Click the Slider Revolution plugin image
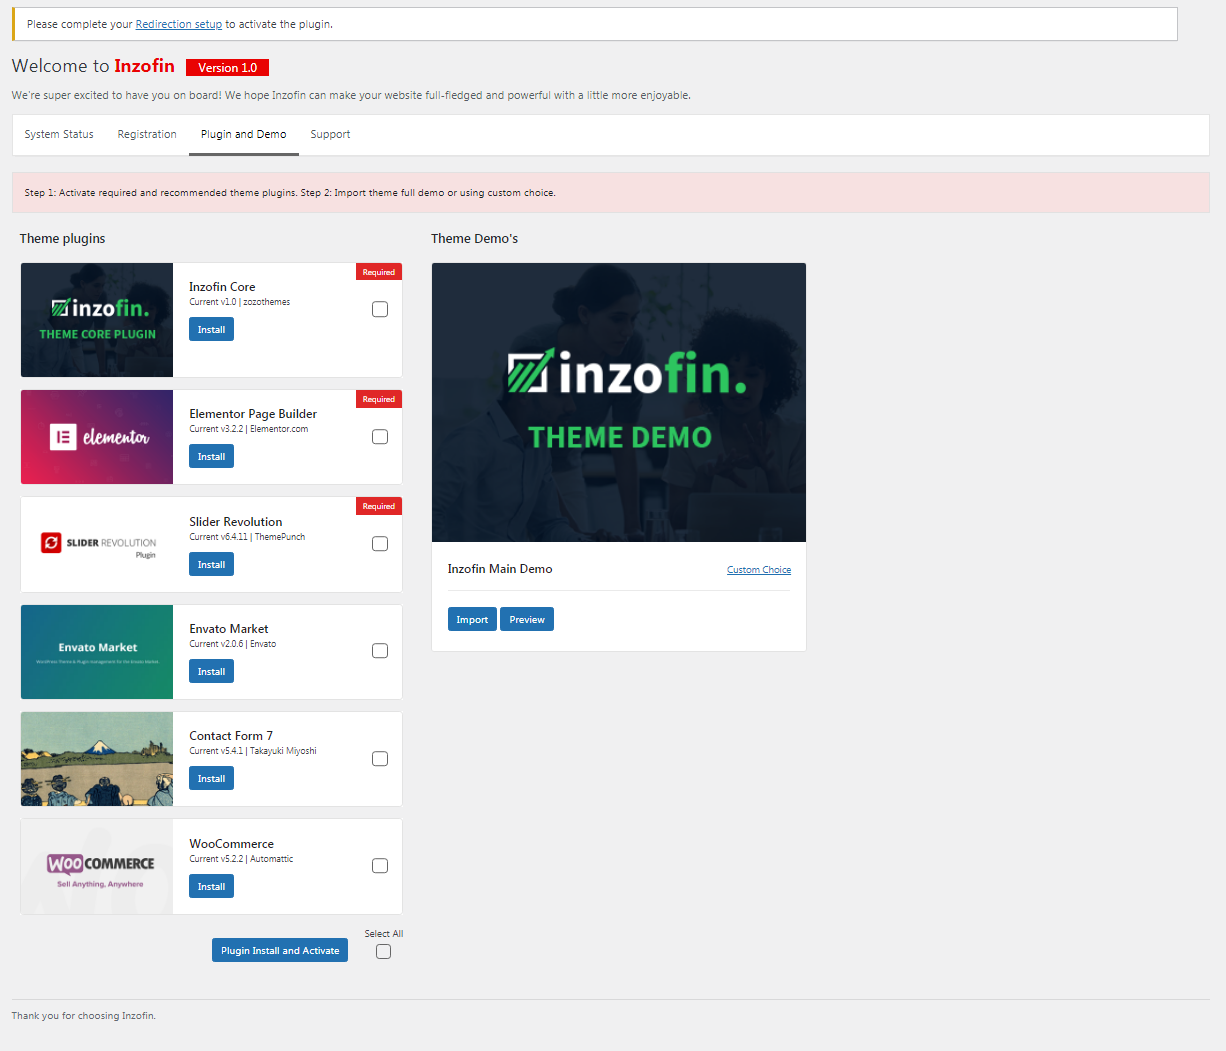This screenshot has width=1226, height=1051. coord(97,544)
